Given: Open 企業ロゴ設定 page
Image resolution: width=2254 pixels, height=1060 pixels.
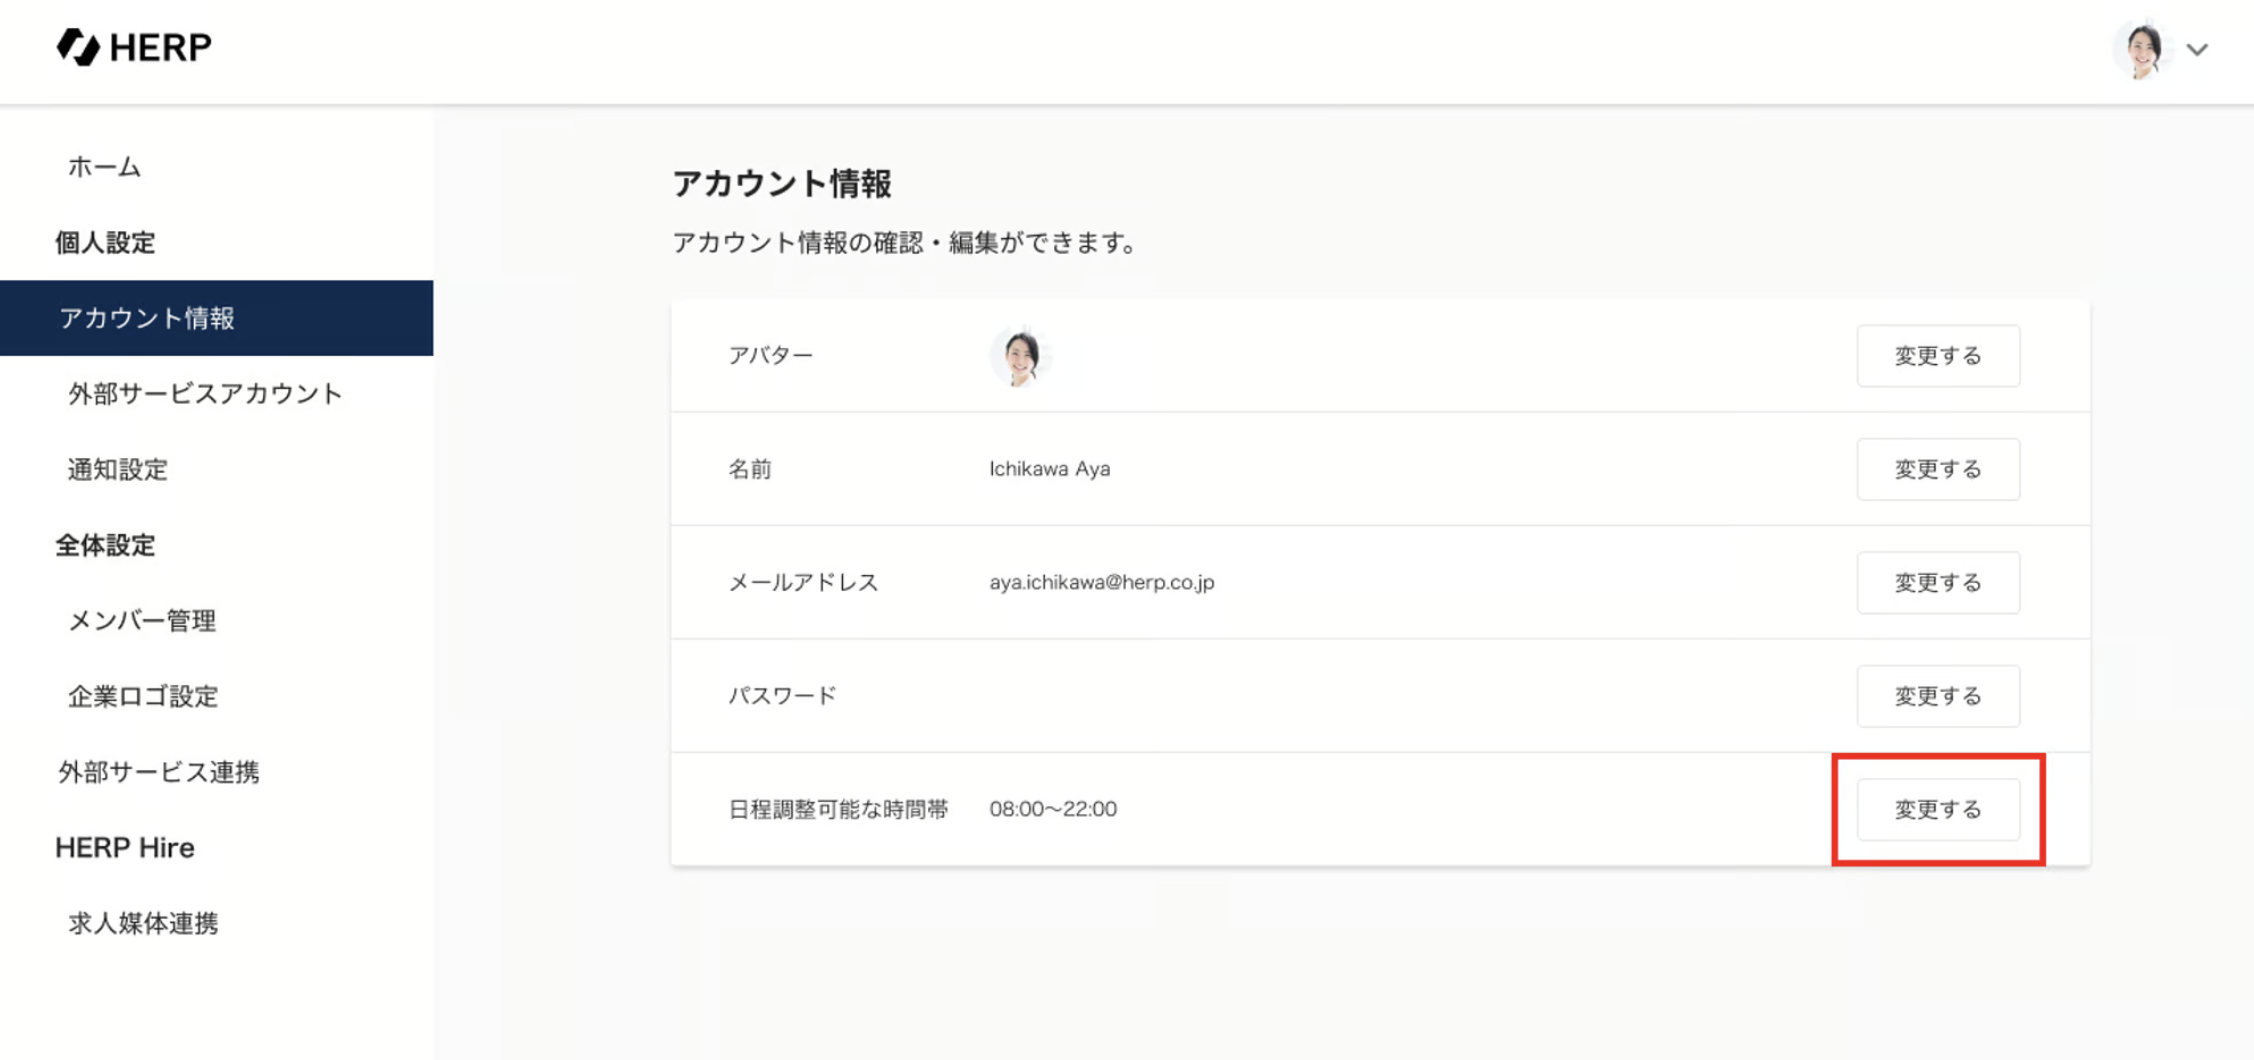Looking at the screenshot, I should pyautogui.click(x=143, y=697).
